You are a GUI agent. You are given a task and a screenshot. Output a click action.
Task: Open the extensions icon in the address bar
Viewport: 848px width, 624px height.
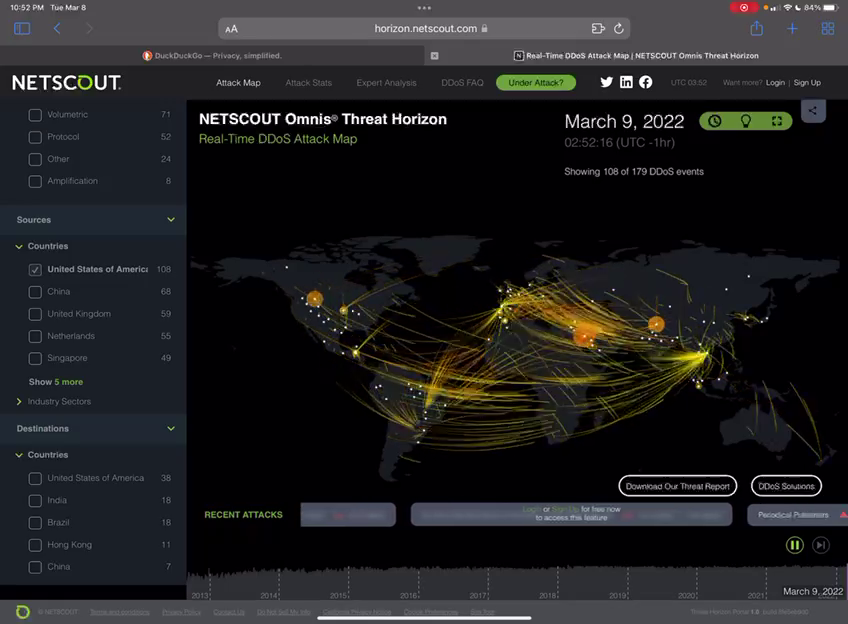pos(598,29)
